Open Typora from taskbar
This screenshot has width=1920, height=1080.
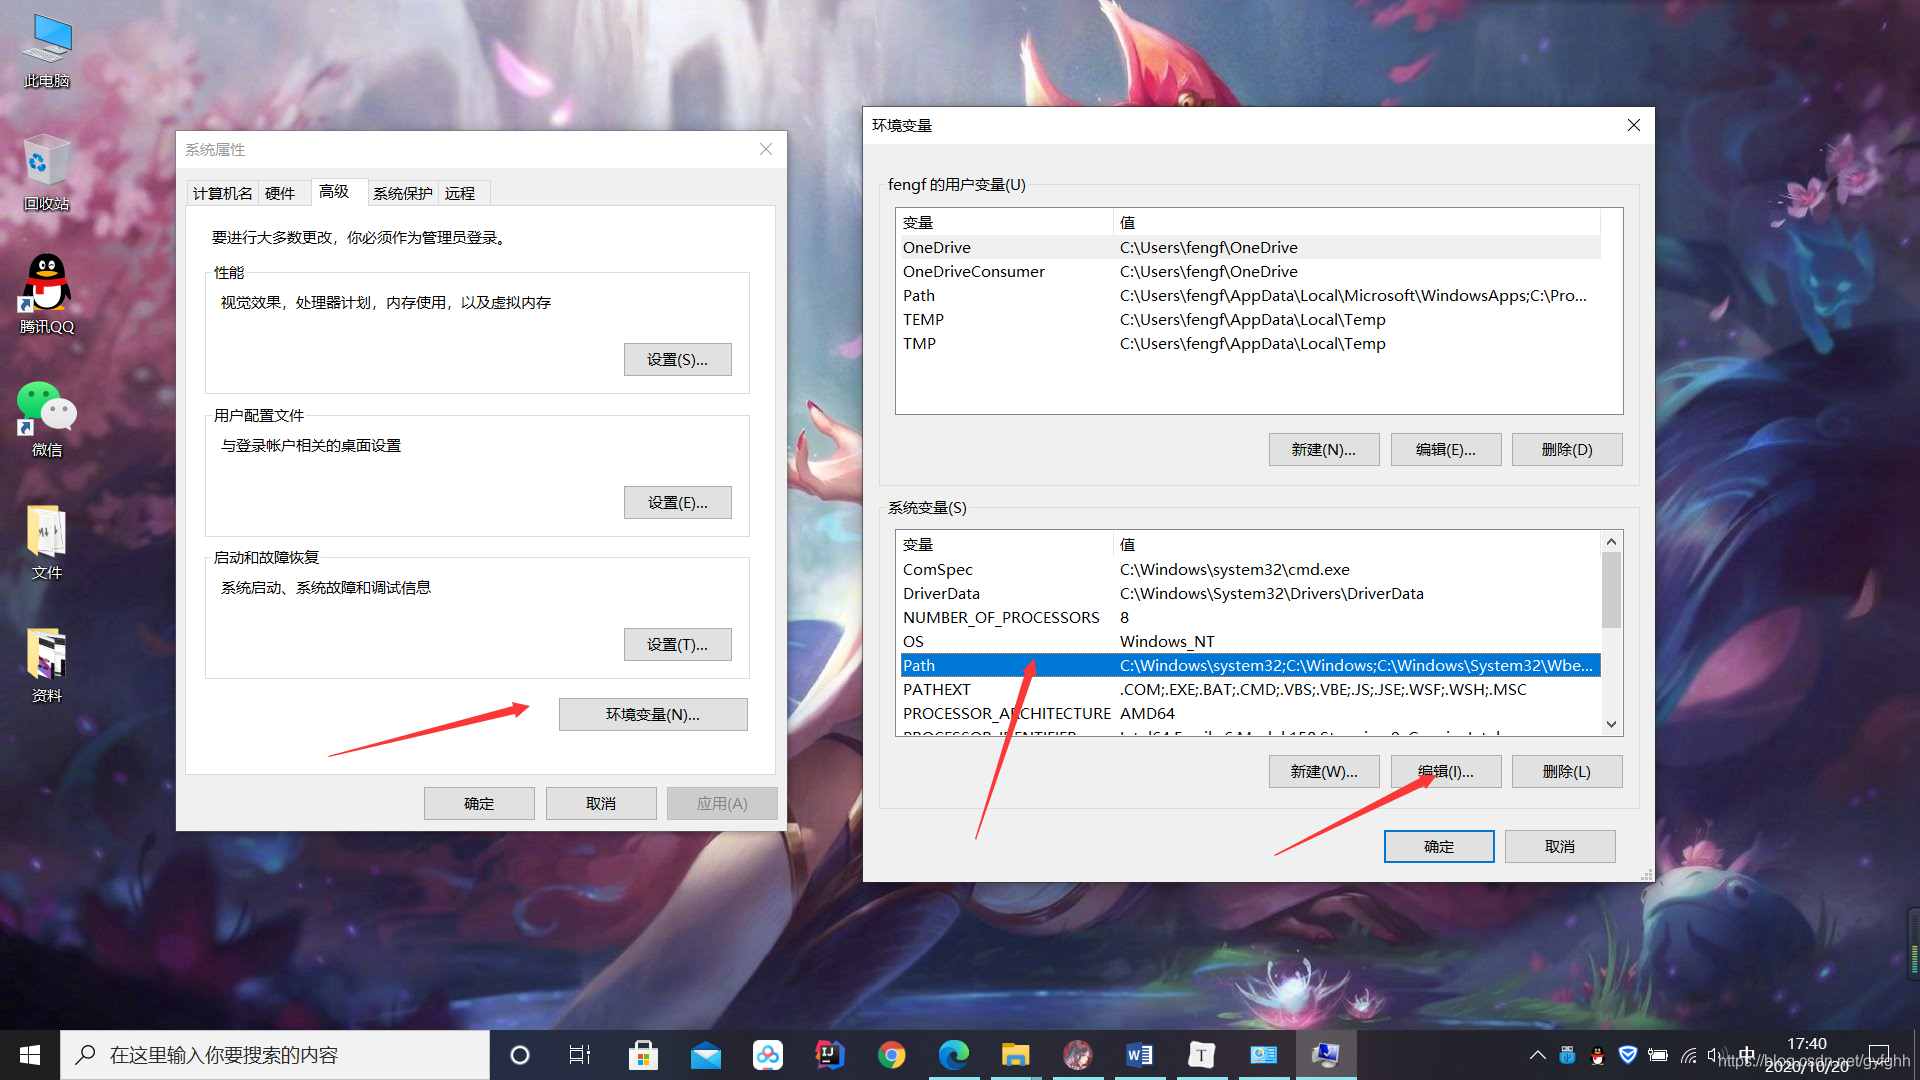(x=1202, y=1055)
